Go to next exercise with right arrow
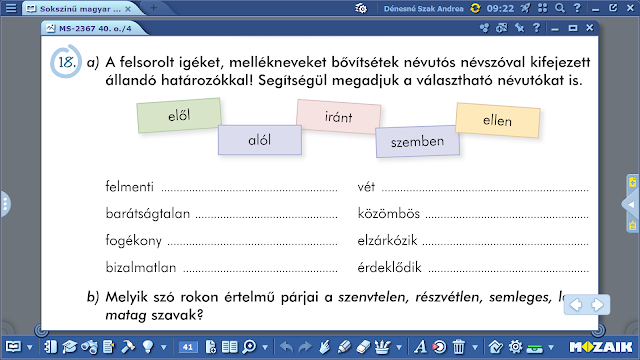Screen dimensions: 640x360 pos(598,304)
